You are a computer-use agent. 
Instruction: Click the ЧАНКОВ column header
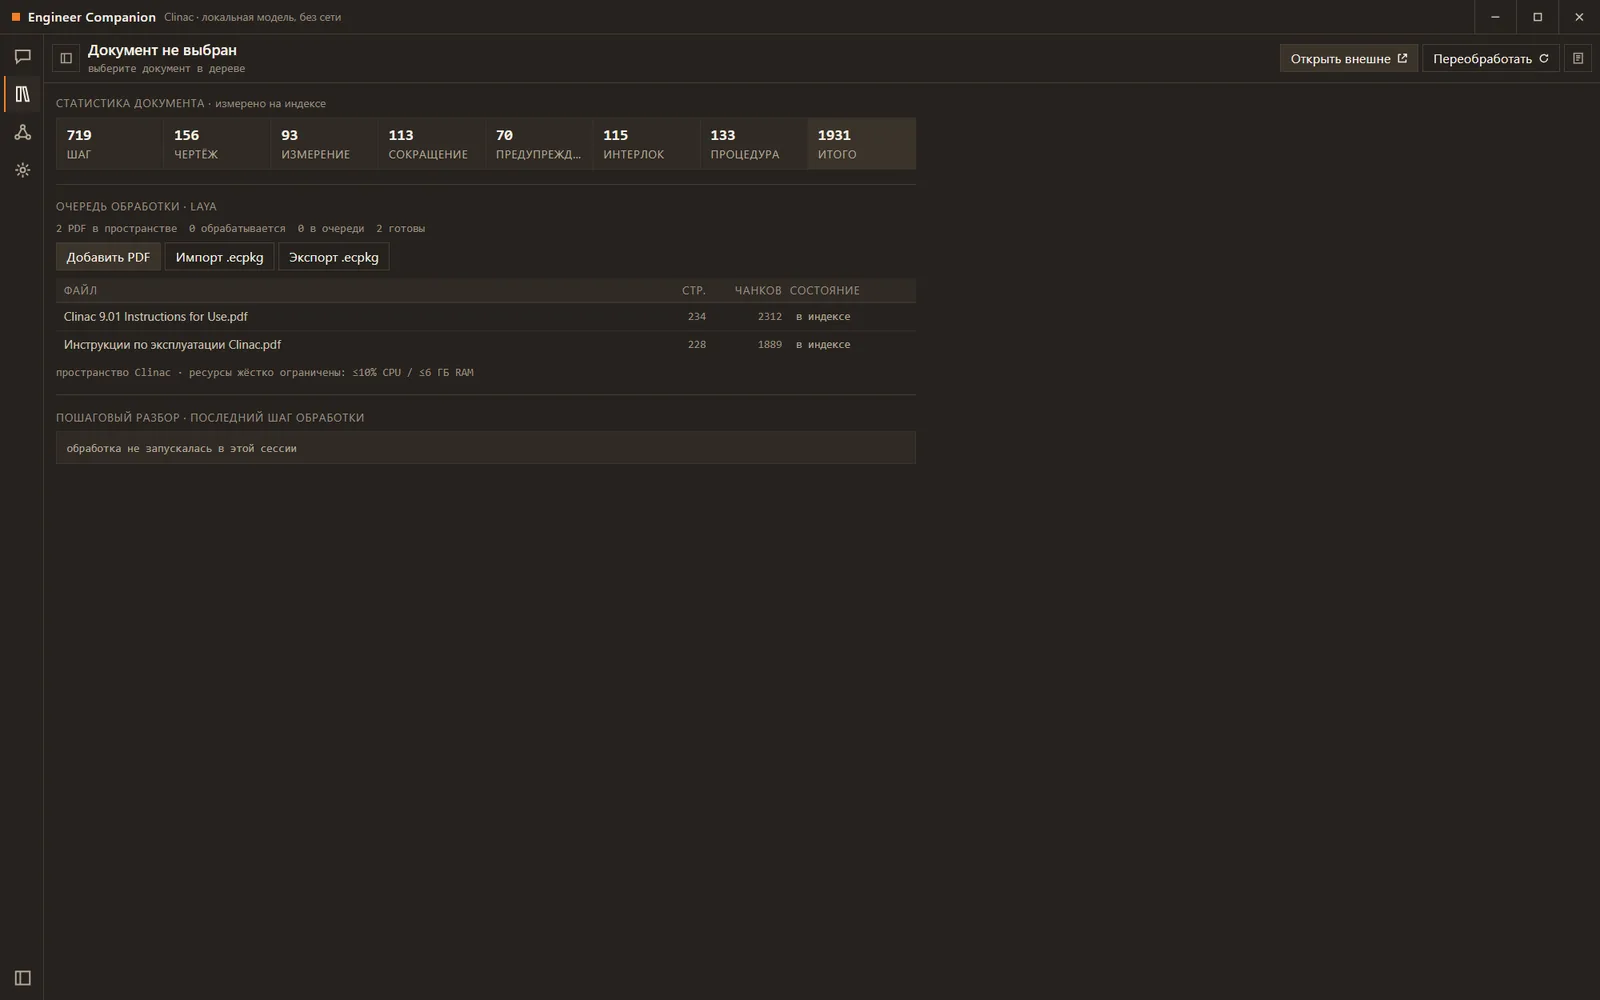tap(757, 290)
